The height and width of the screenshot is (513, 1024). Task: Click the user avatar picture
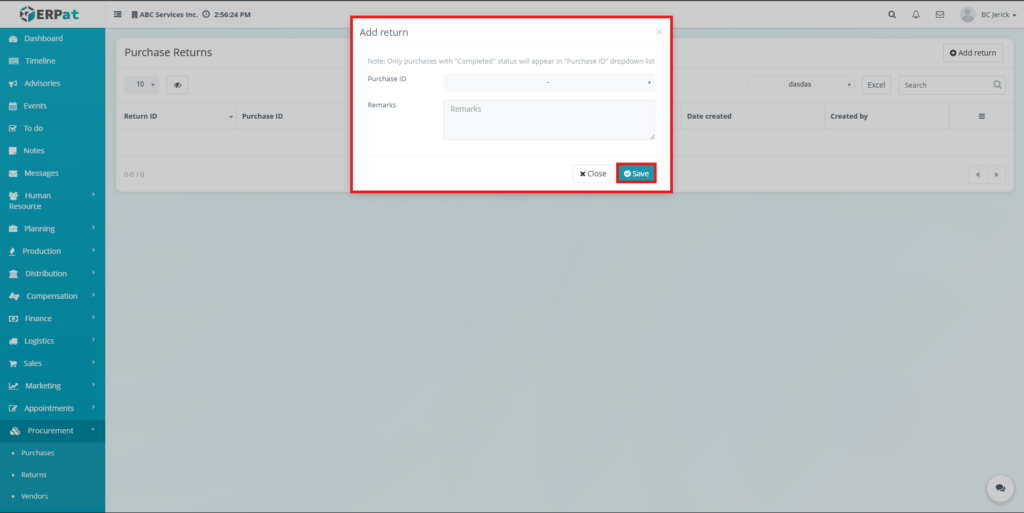click(967, 14)
